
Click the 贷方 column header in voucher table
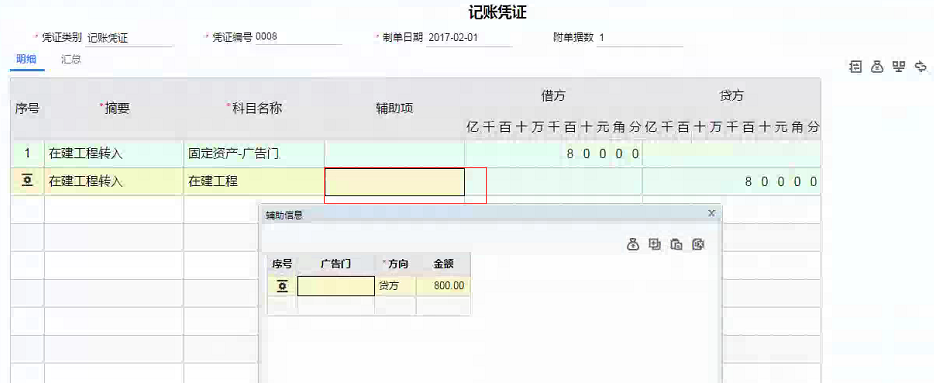pos(731,96)
